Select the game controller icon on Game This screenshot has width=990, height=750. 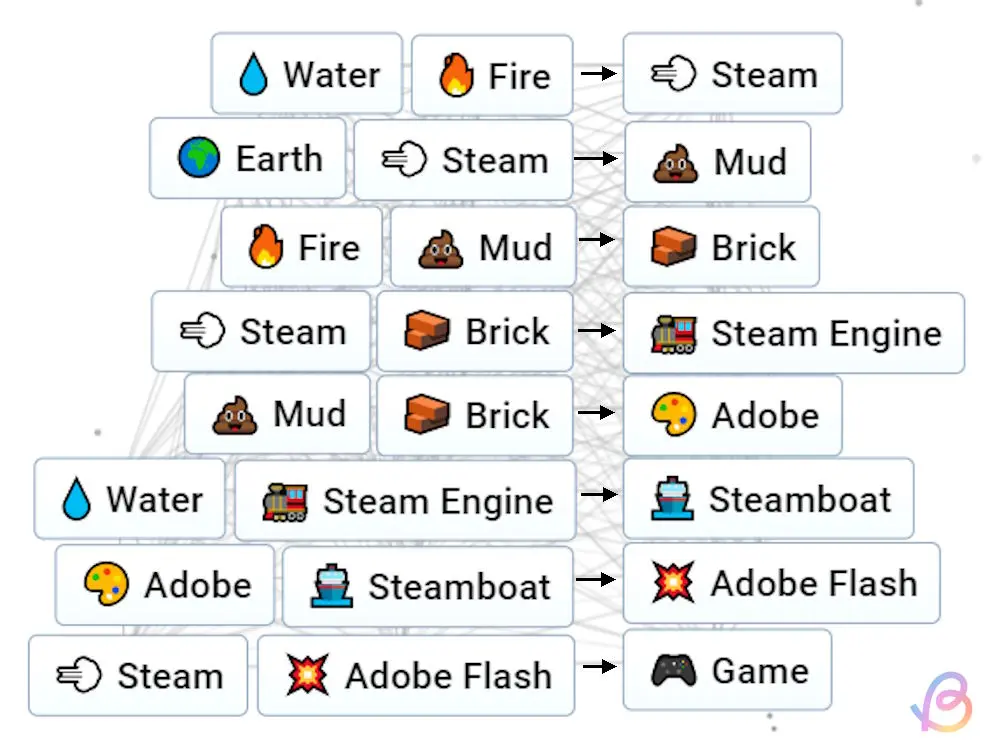pyautogui.click(x=673, y=670)
